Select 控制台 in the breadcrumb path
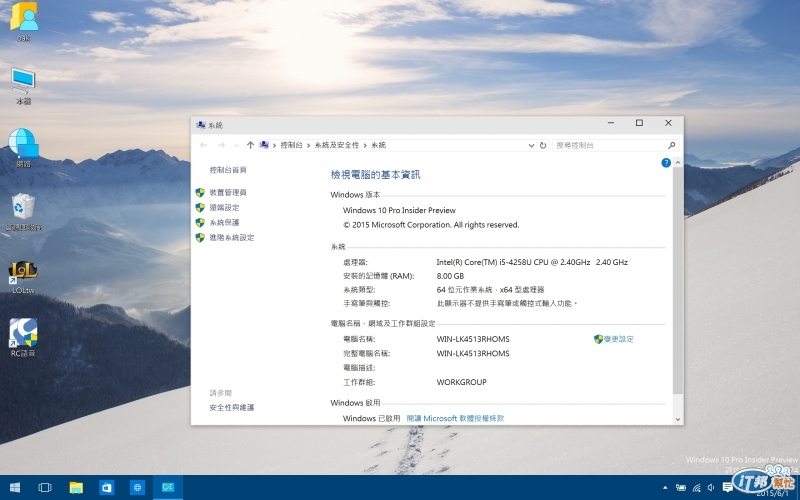This screenshot has height=500, width=800. (x=291, y=145)
